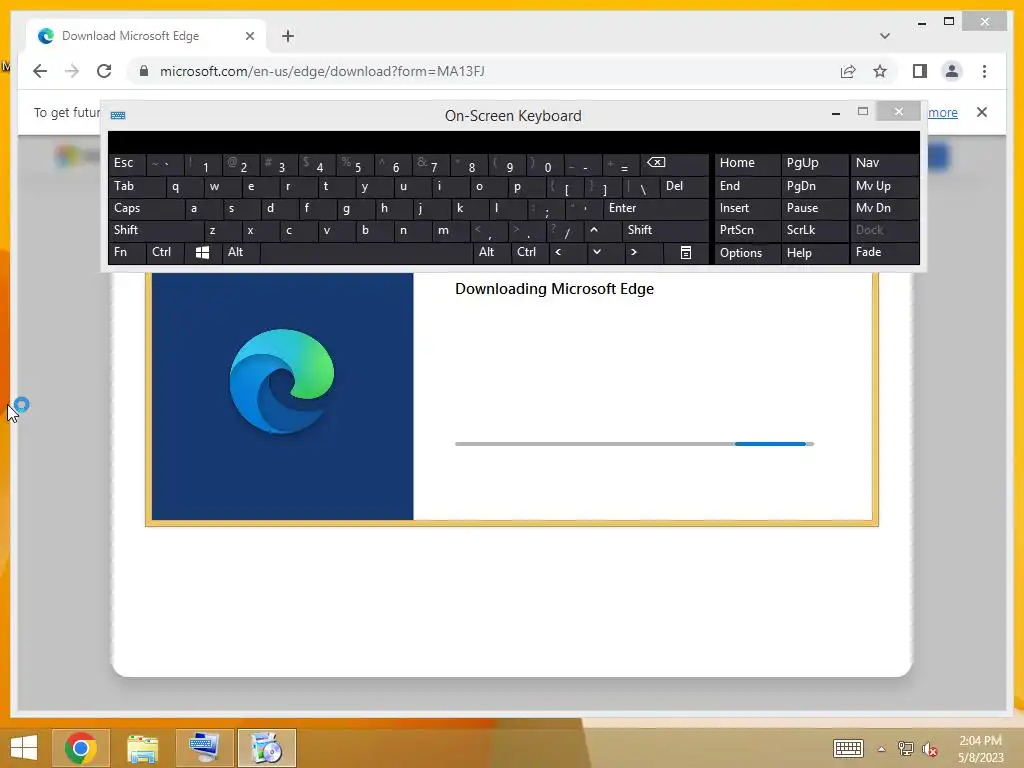Tap the Windows logo key on keyboard
This screenshot has width=1024, height=768.
202,252
